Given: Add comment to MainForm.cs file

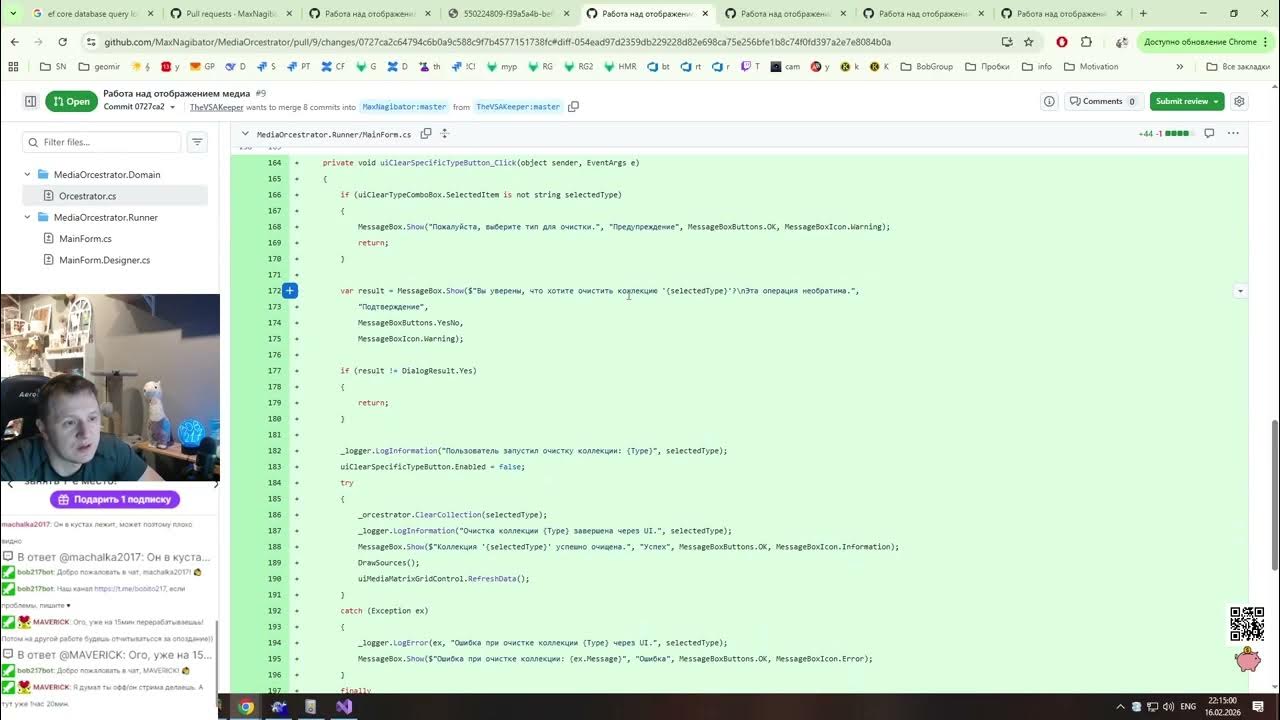Looking at the screenshot, I should click(x=1209, y=133).
